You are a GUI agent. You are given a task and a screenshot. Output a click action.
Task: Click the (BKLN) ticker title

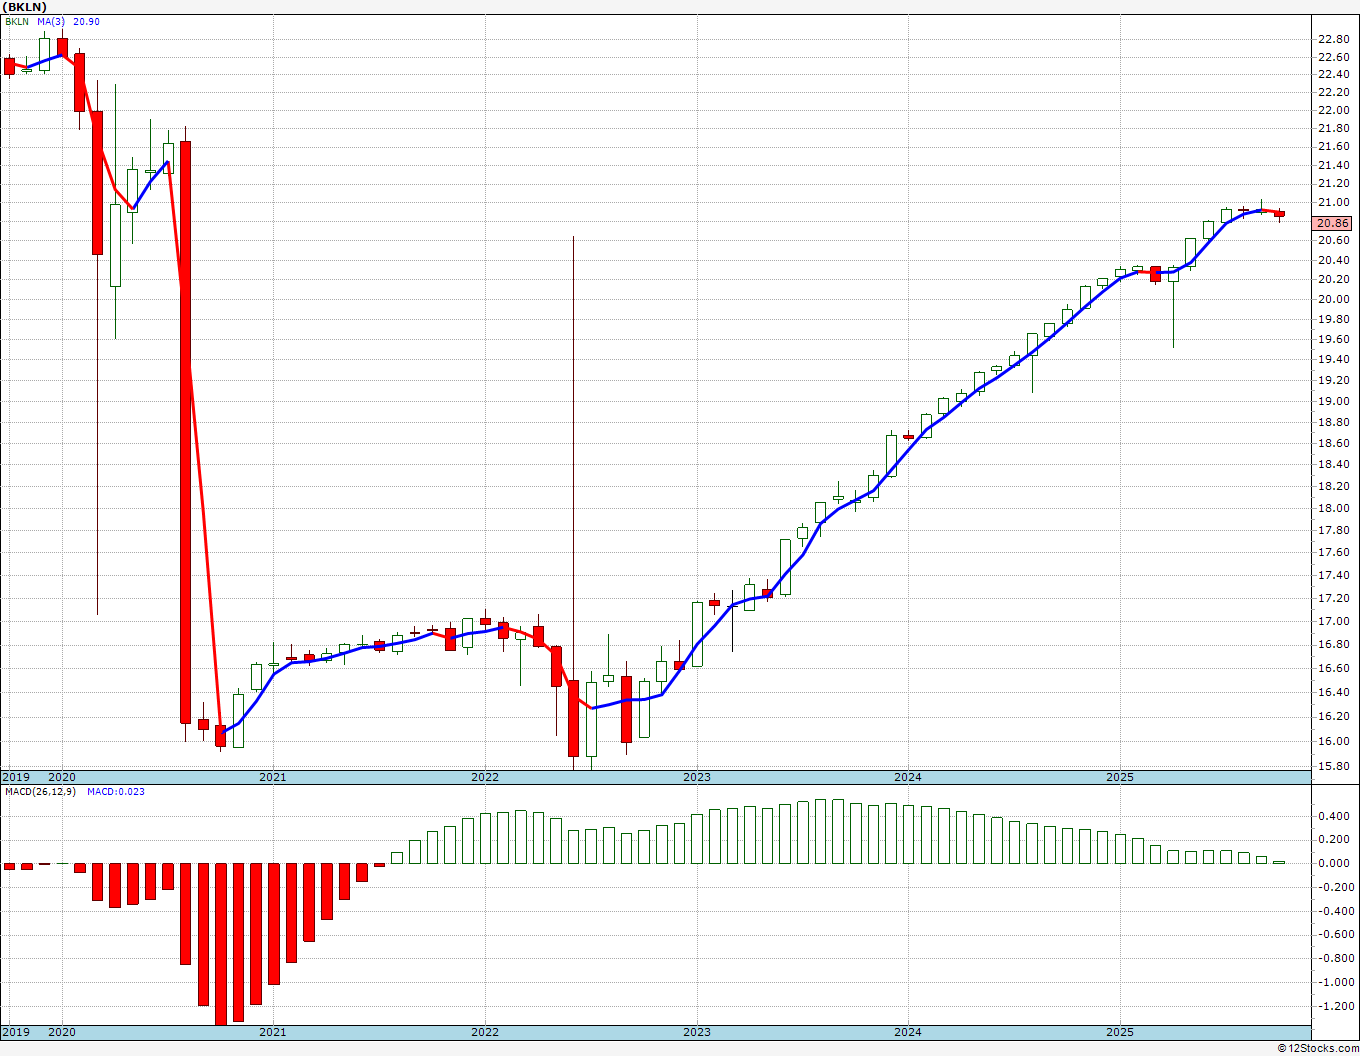25,6
